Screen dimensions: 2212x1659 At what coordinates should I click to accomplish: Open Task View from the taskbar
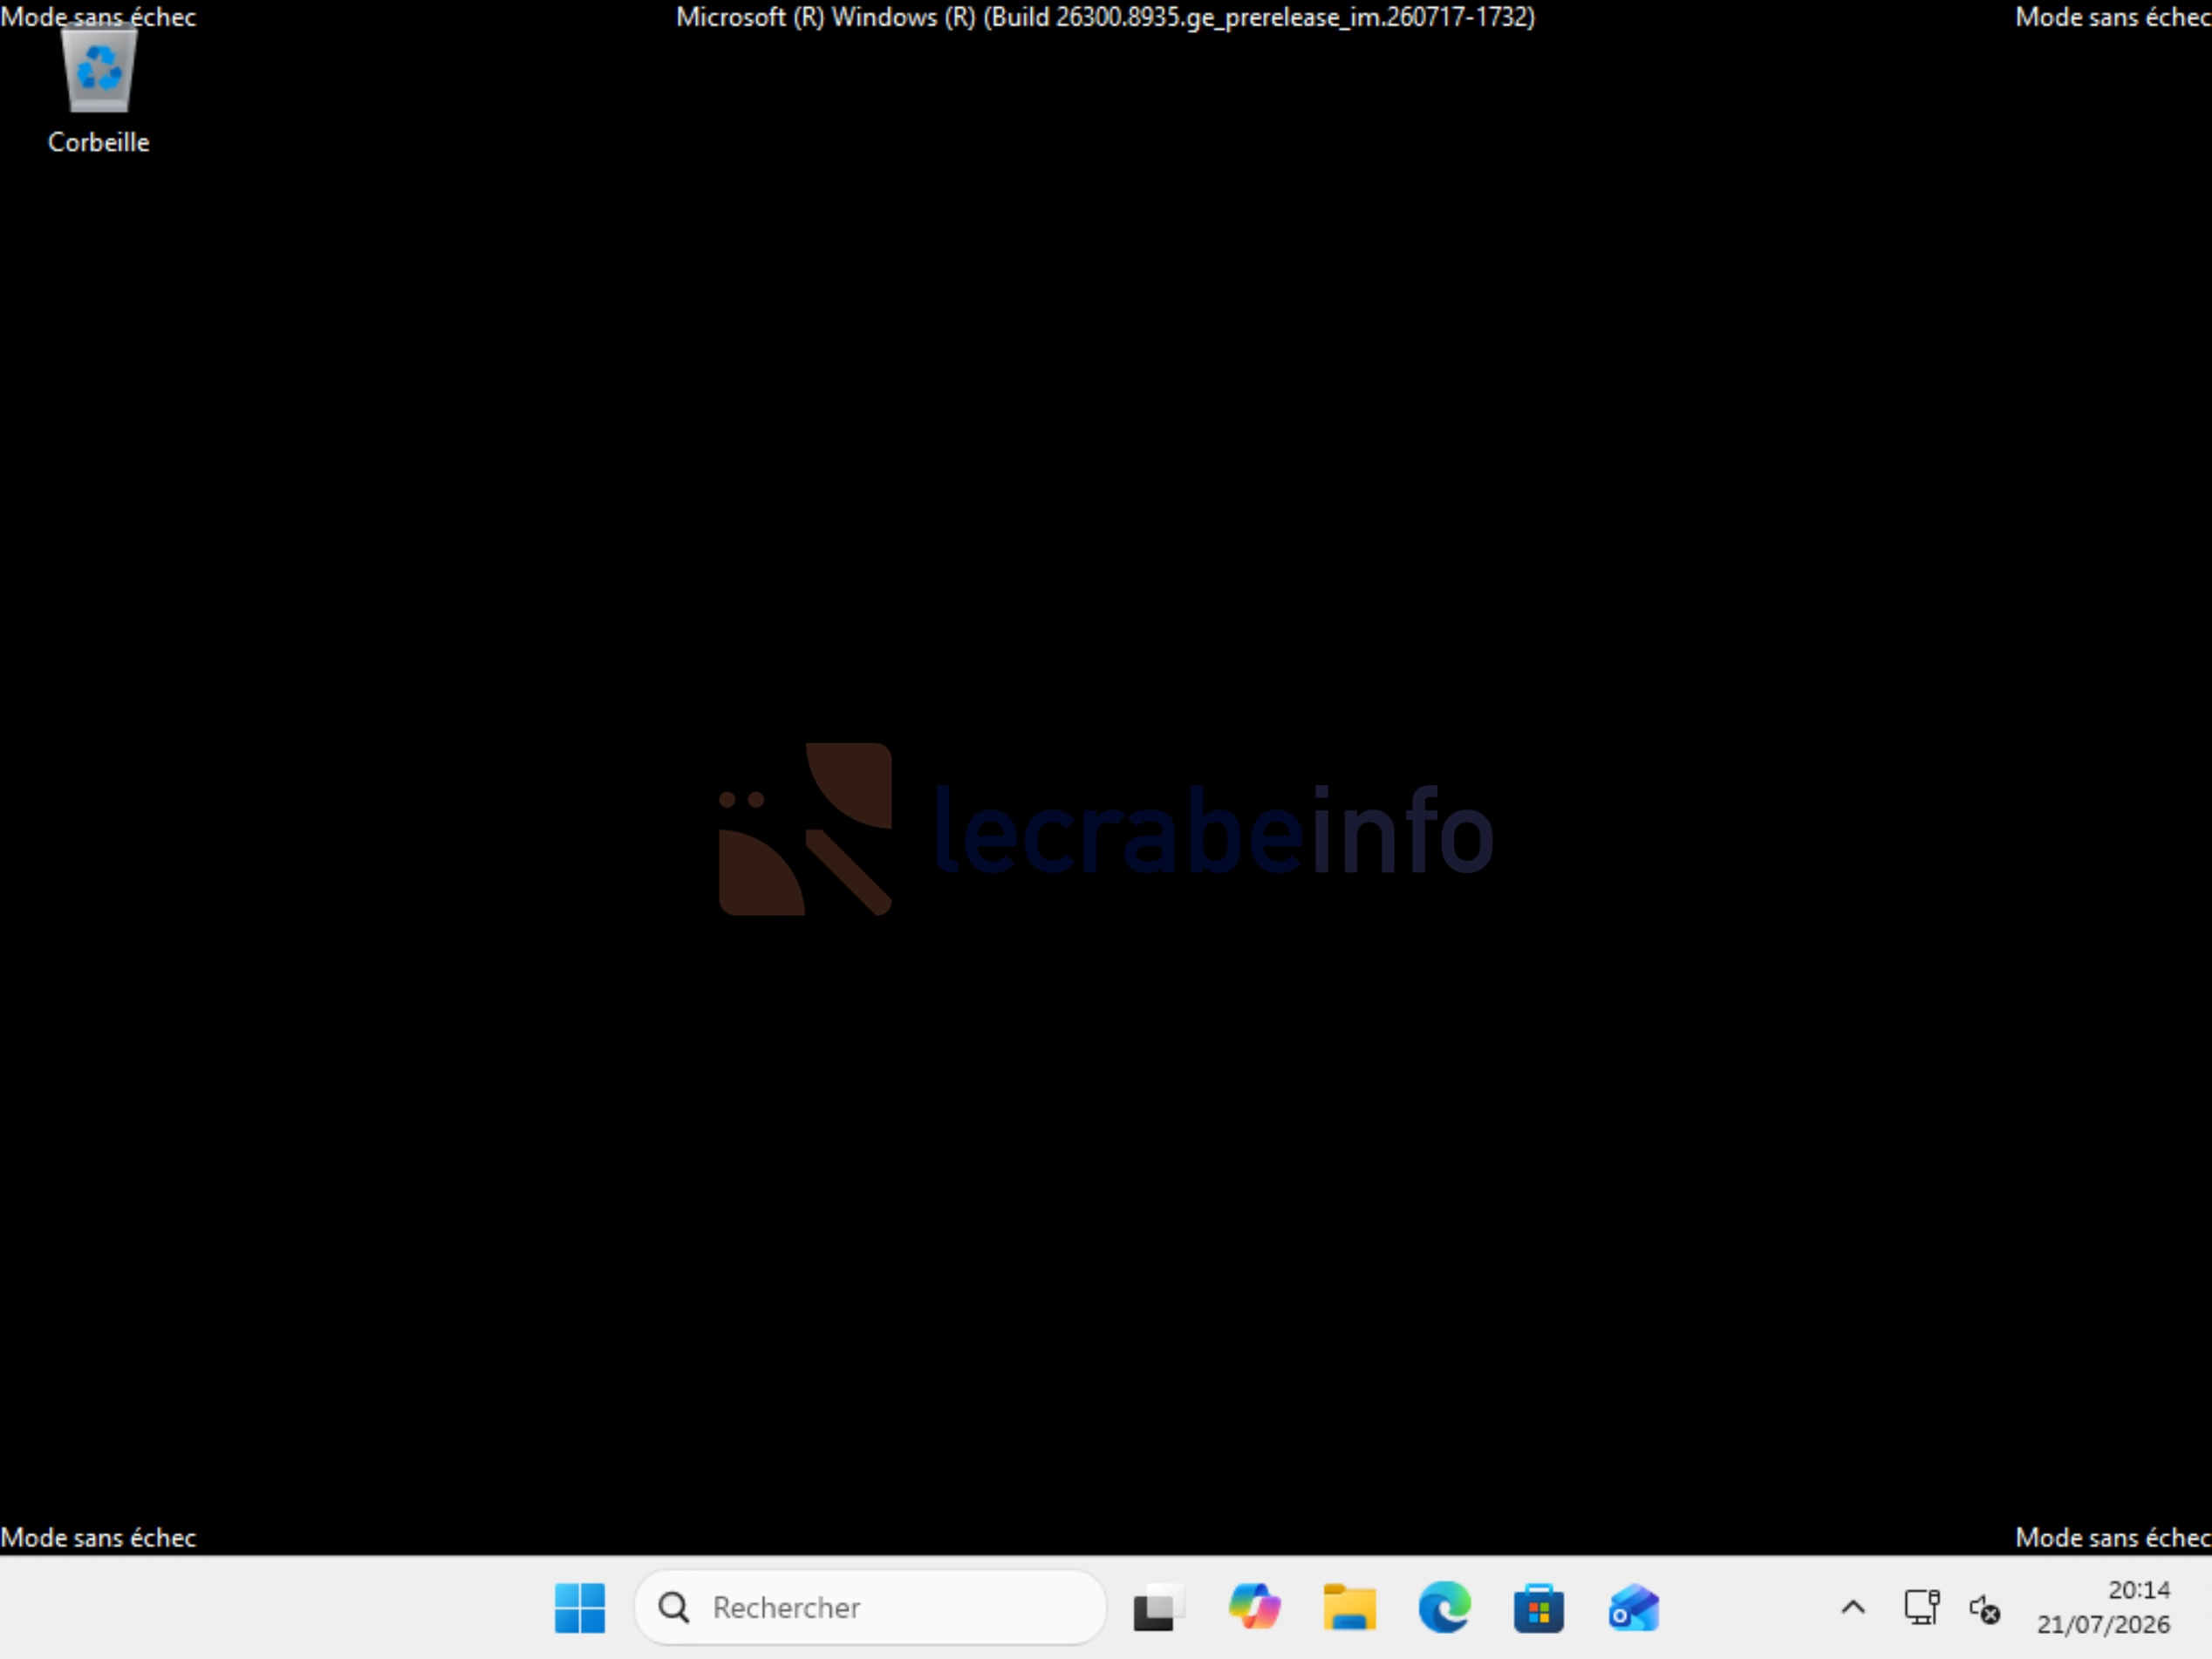pos(1158,1607)
